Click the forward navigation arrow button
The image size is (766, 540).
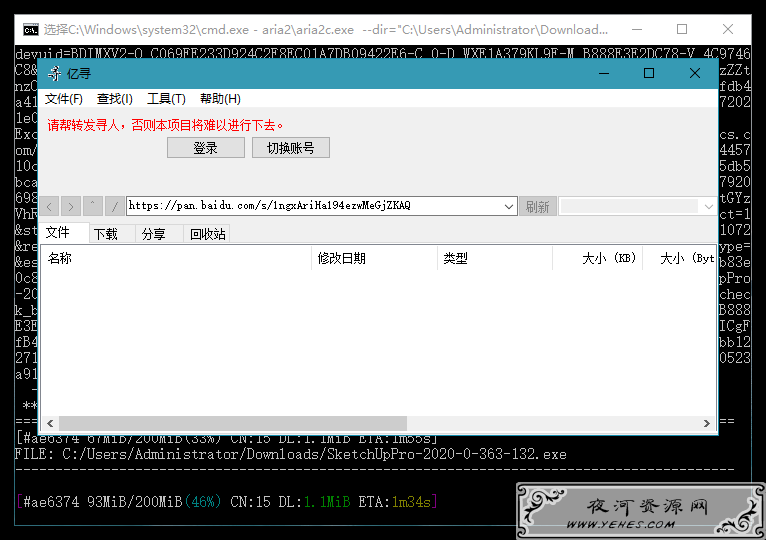[71, 207]
